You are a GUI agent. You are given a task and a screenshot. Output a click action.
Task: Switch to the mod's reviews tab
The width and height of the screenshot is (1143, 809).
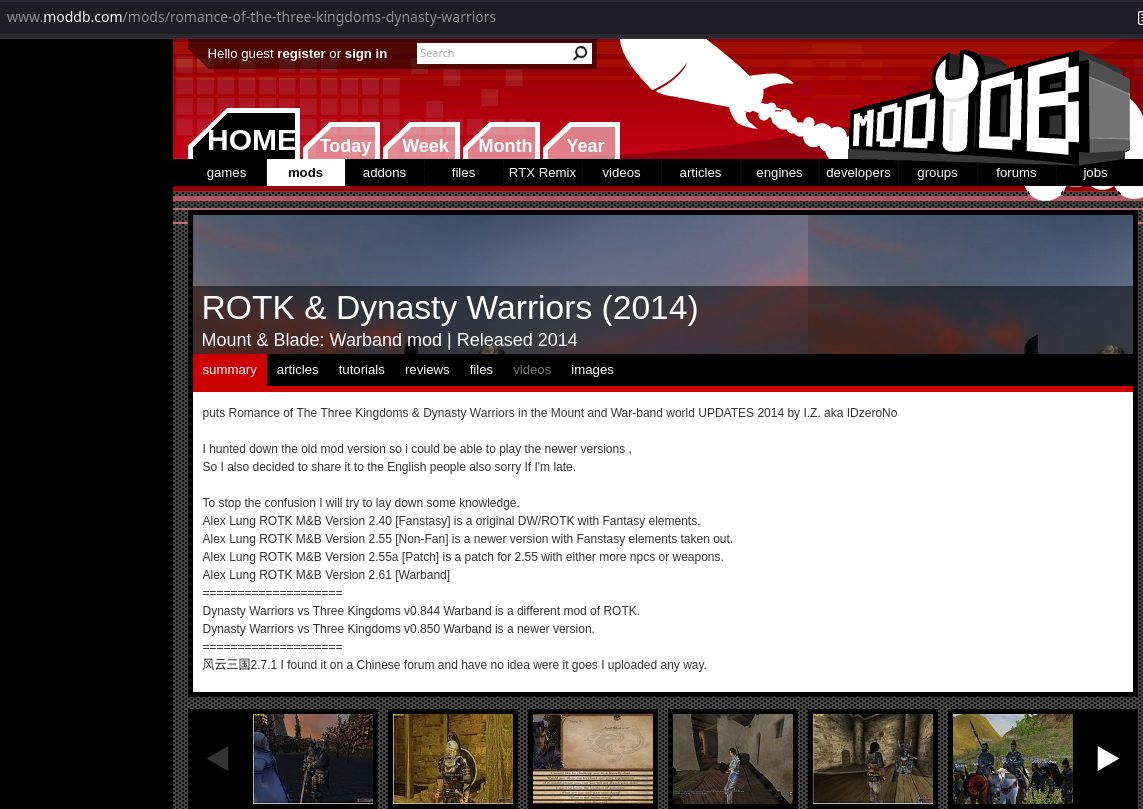tap(427, 370)
